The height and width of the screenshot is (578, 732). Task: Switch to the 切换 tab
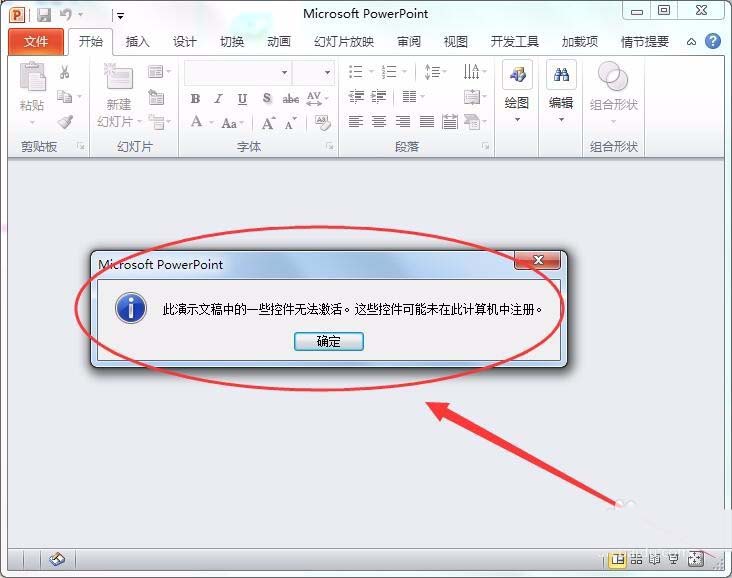point(232,42)
